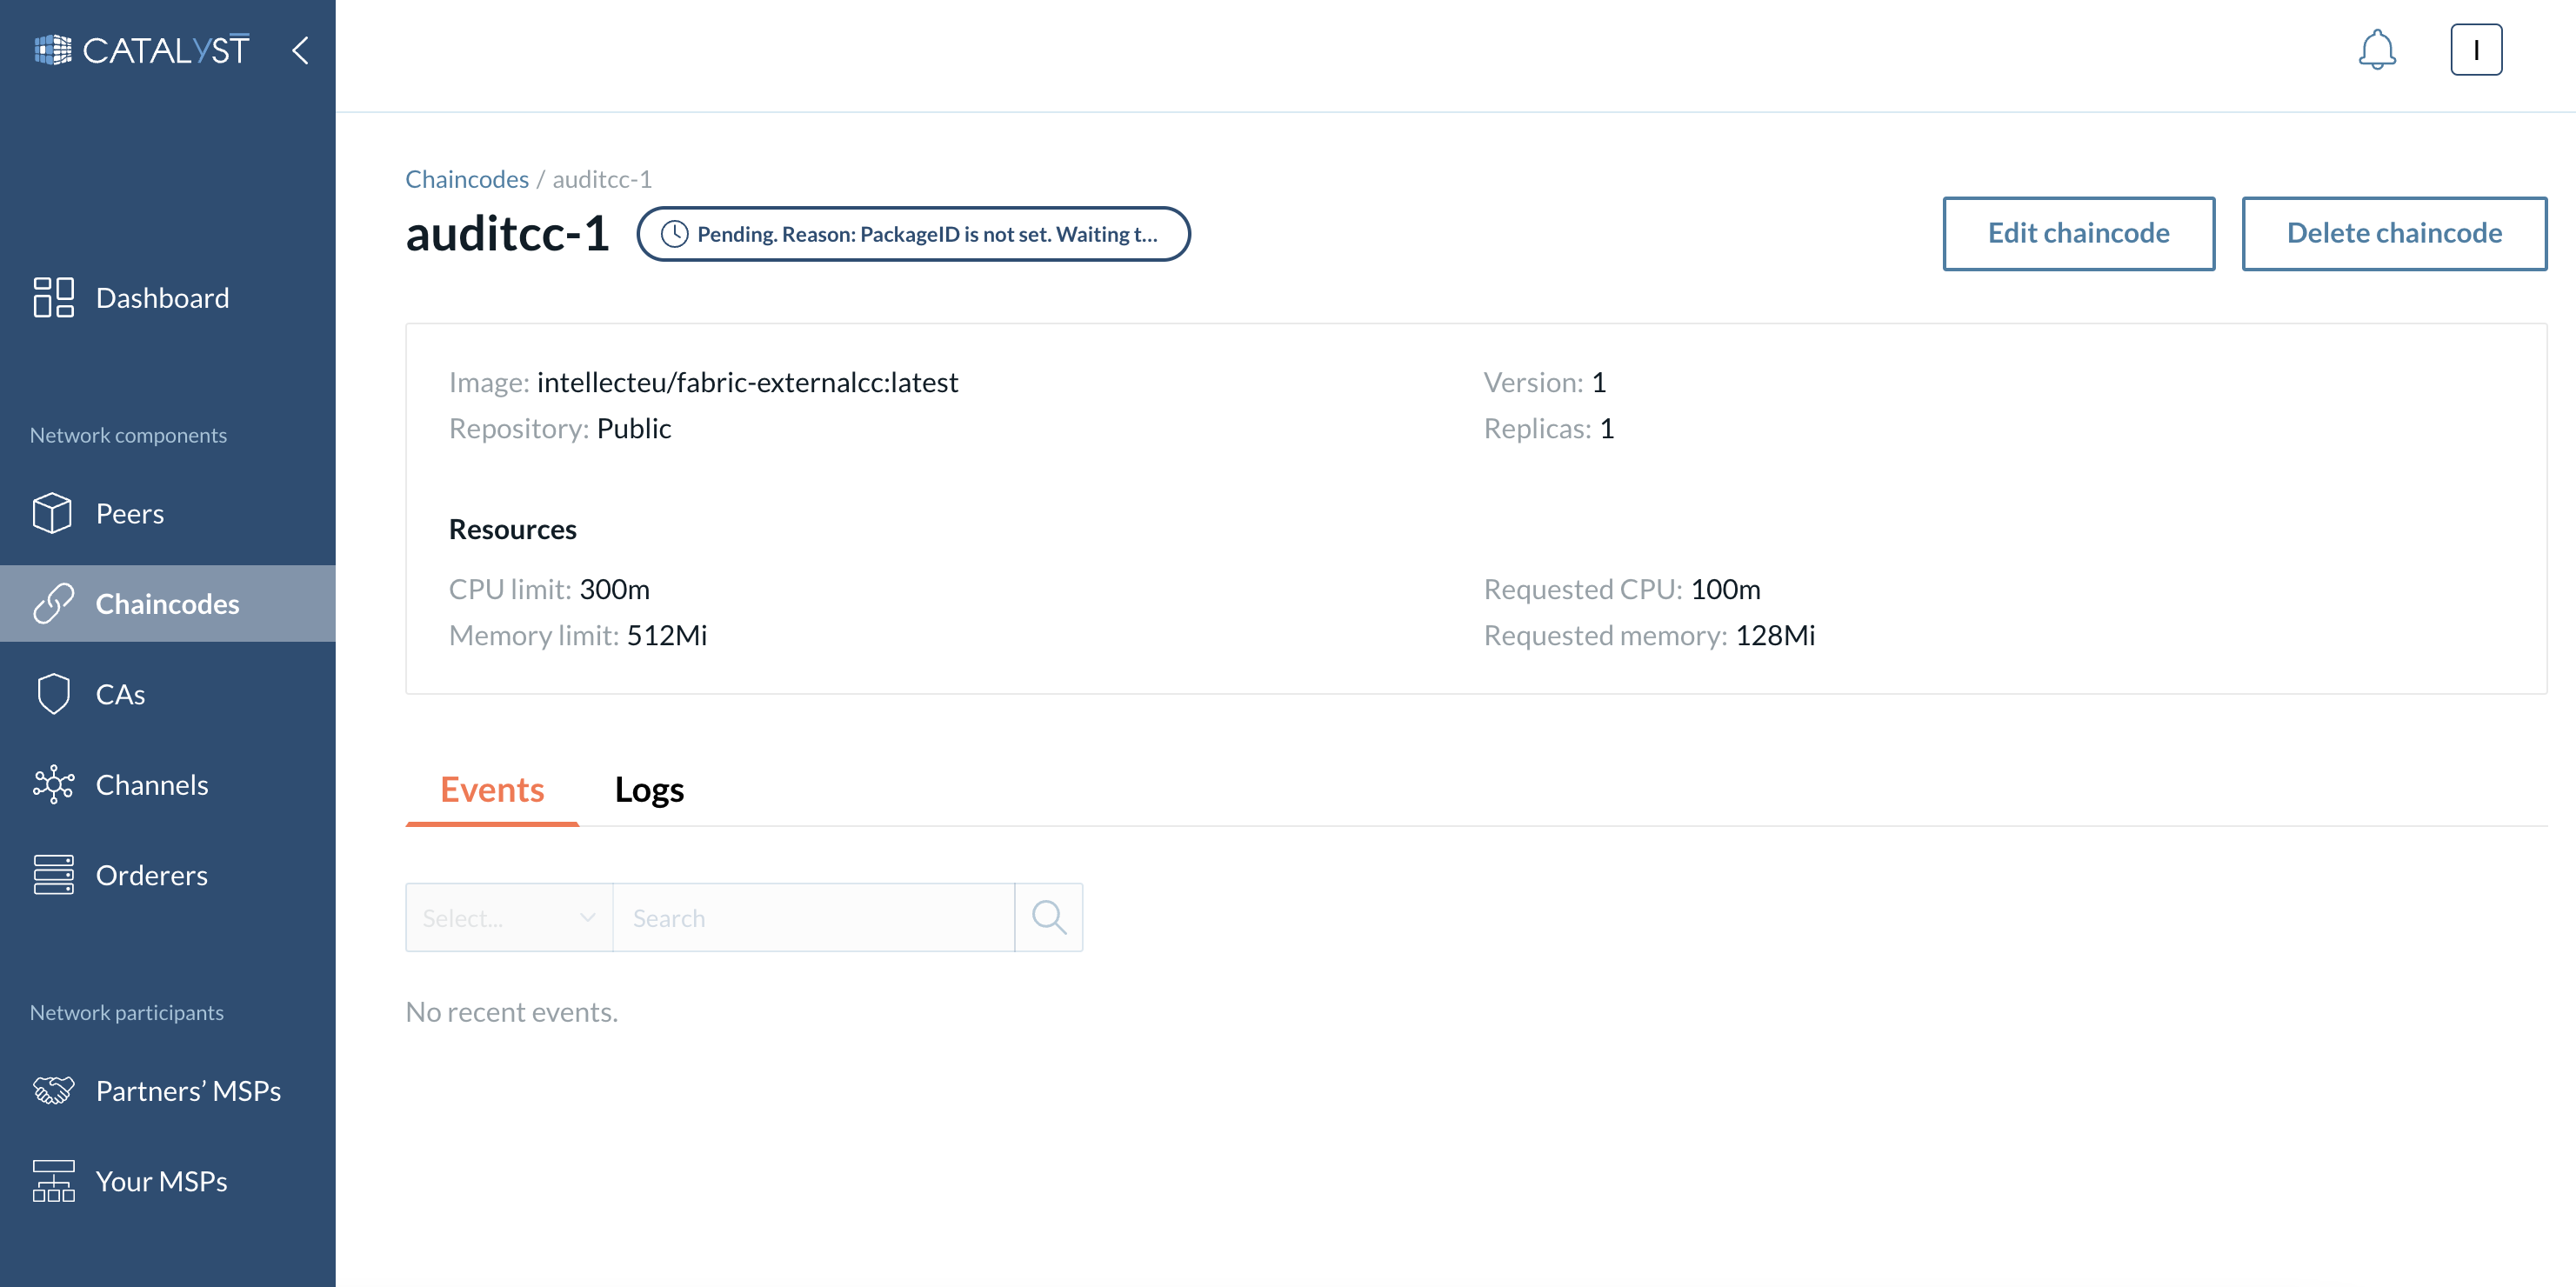The height and width of the screenshot is (1287, 2576).
Task: Open CAs using the shield icon
Action: click(53, 692)
